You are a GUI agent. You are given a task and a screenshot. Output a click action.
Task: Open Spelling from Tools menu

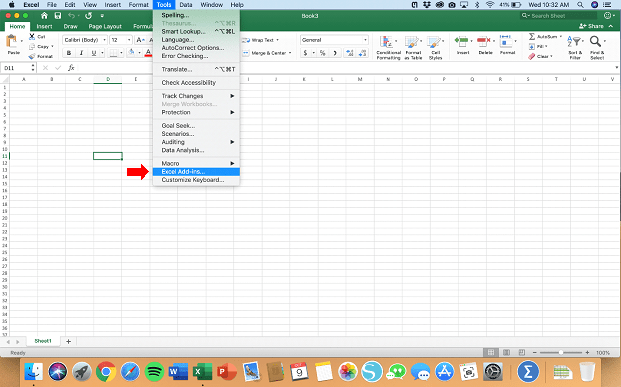[x=196, y=15]
